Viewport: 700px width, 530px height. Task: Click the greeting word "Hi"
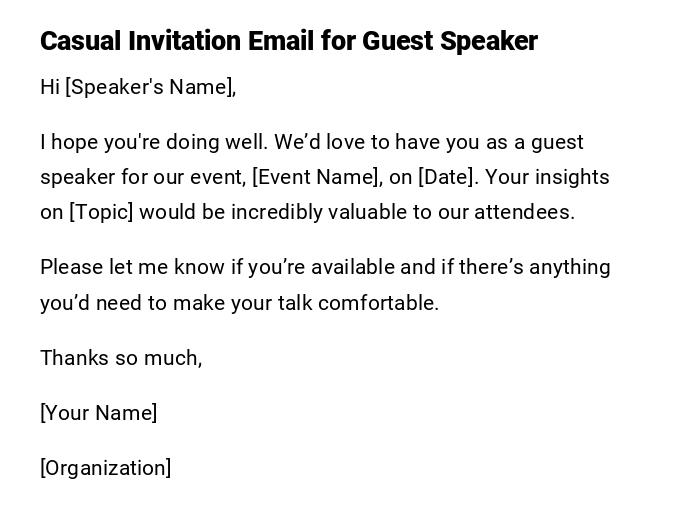coord(50,87)
